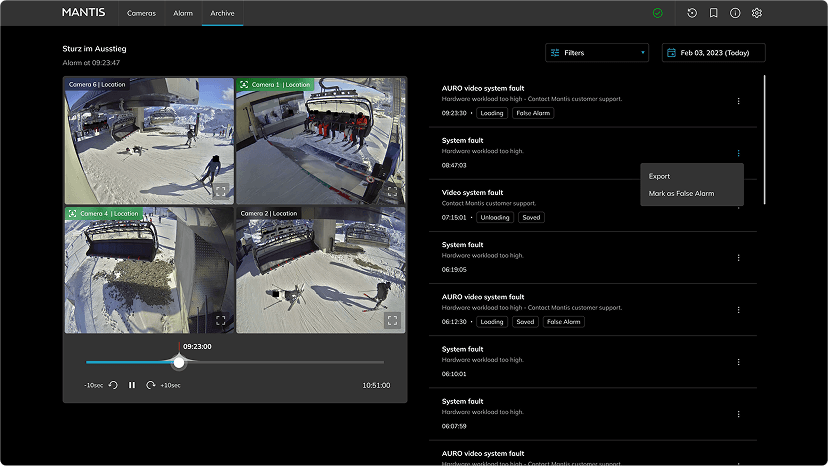Open settings via the gear icon
Viewport: 828px width, 466px height.
point(757,13)
